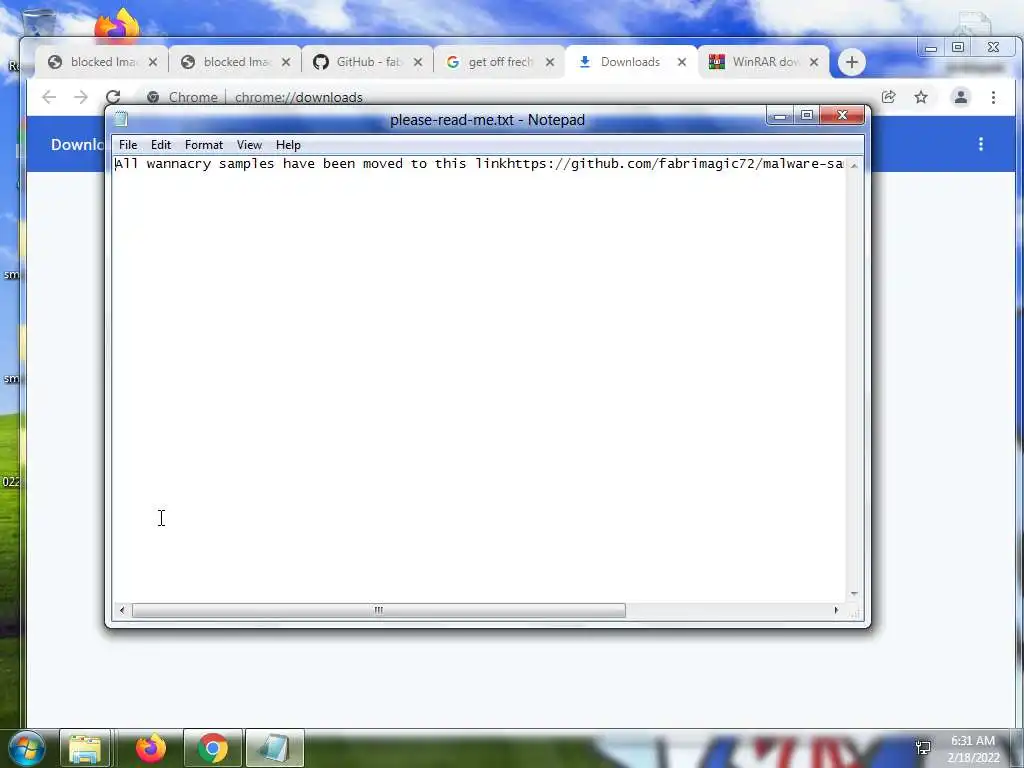
Task: Open Firefox from the taskbar
Action: click(x=151, y=748)
